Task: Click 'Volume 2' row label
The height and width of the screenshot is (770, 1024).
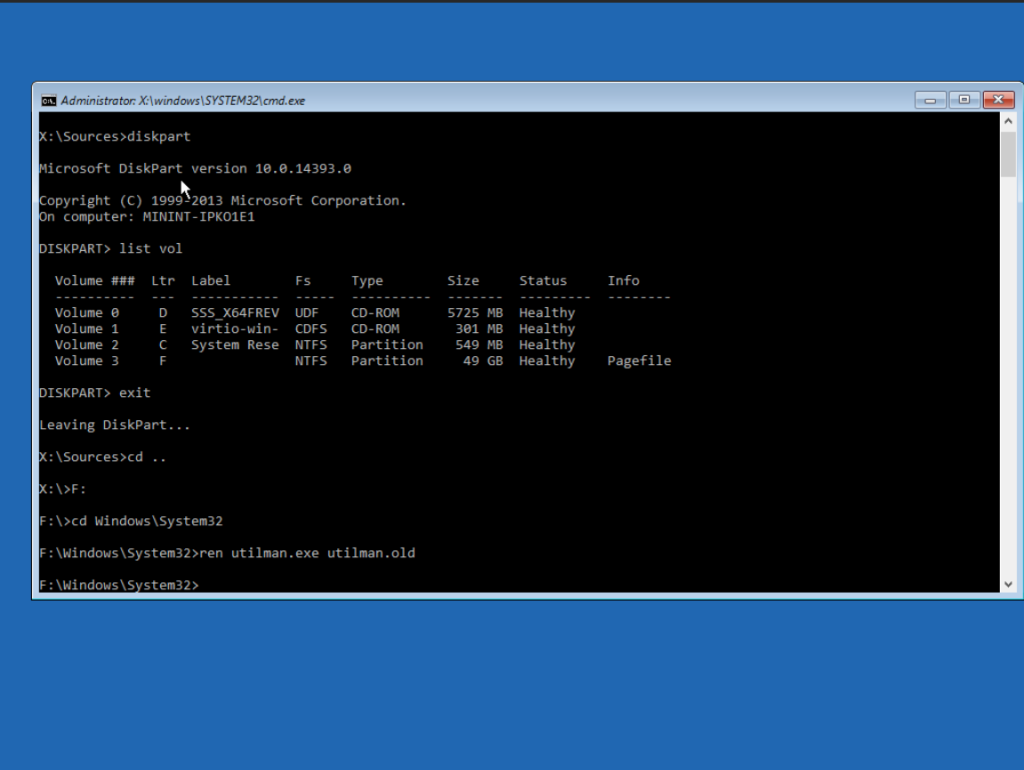Action: coord(87,345)
